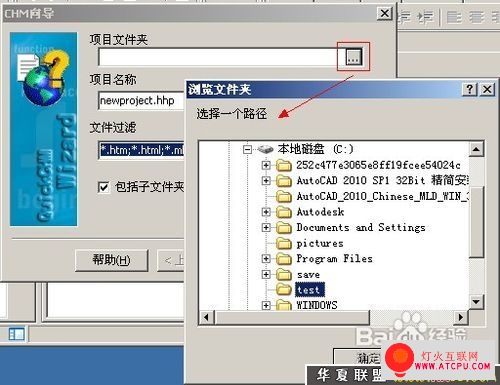
Task: Click the 确定 button in browse dialog
Action: pyautogui.click(x=358, y=358)
